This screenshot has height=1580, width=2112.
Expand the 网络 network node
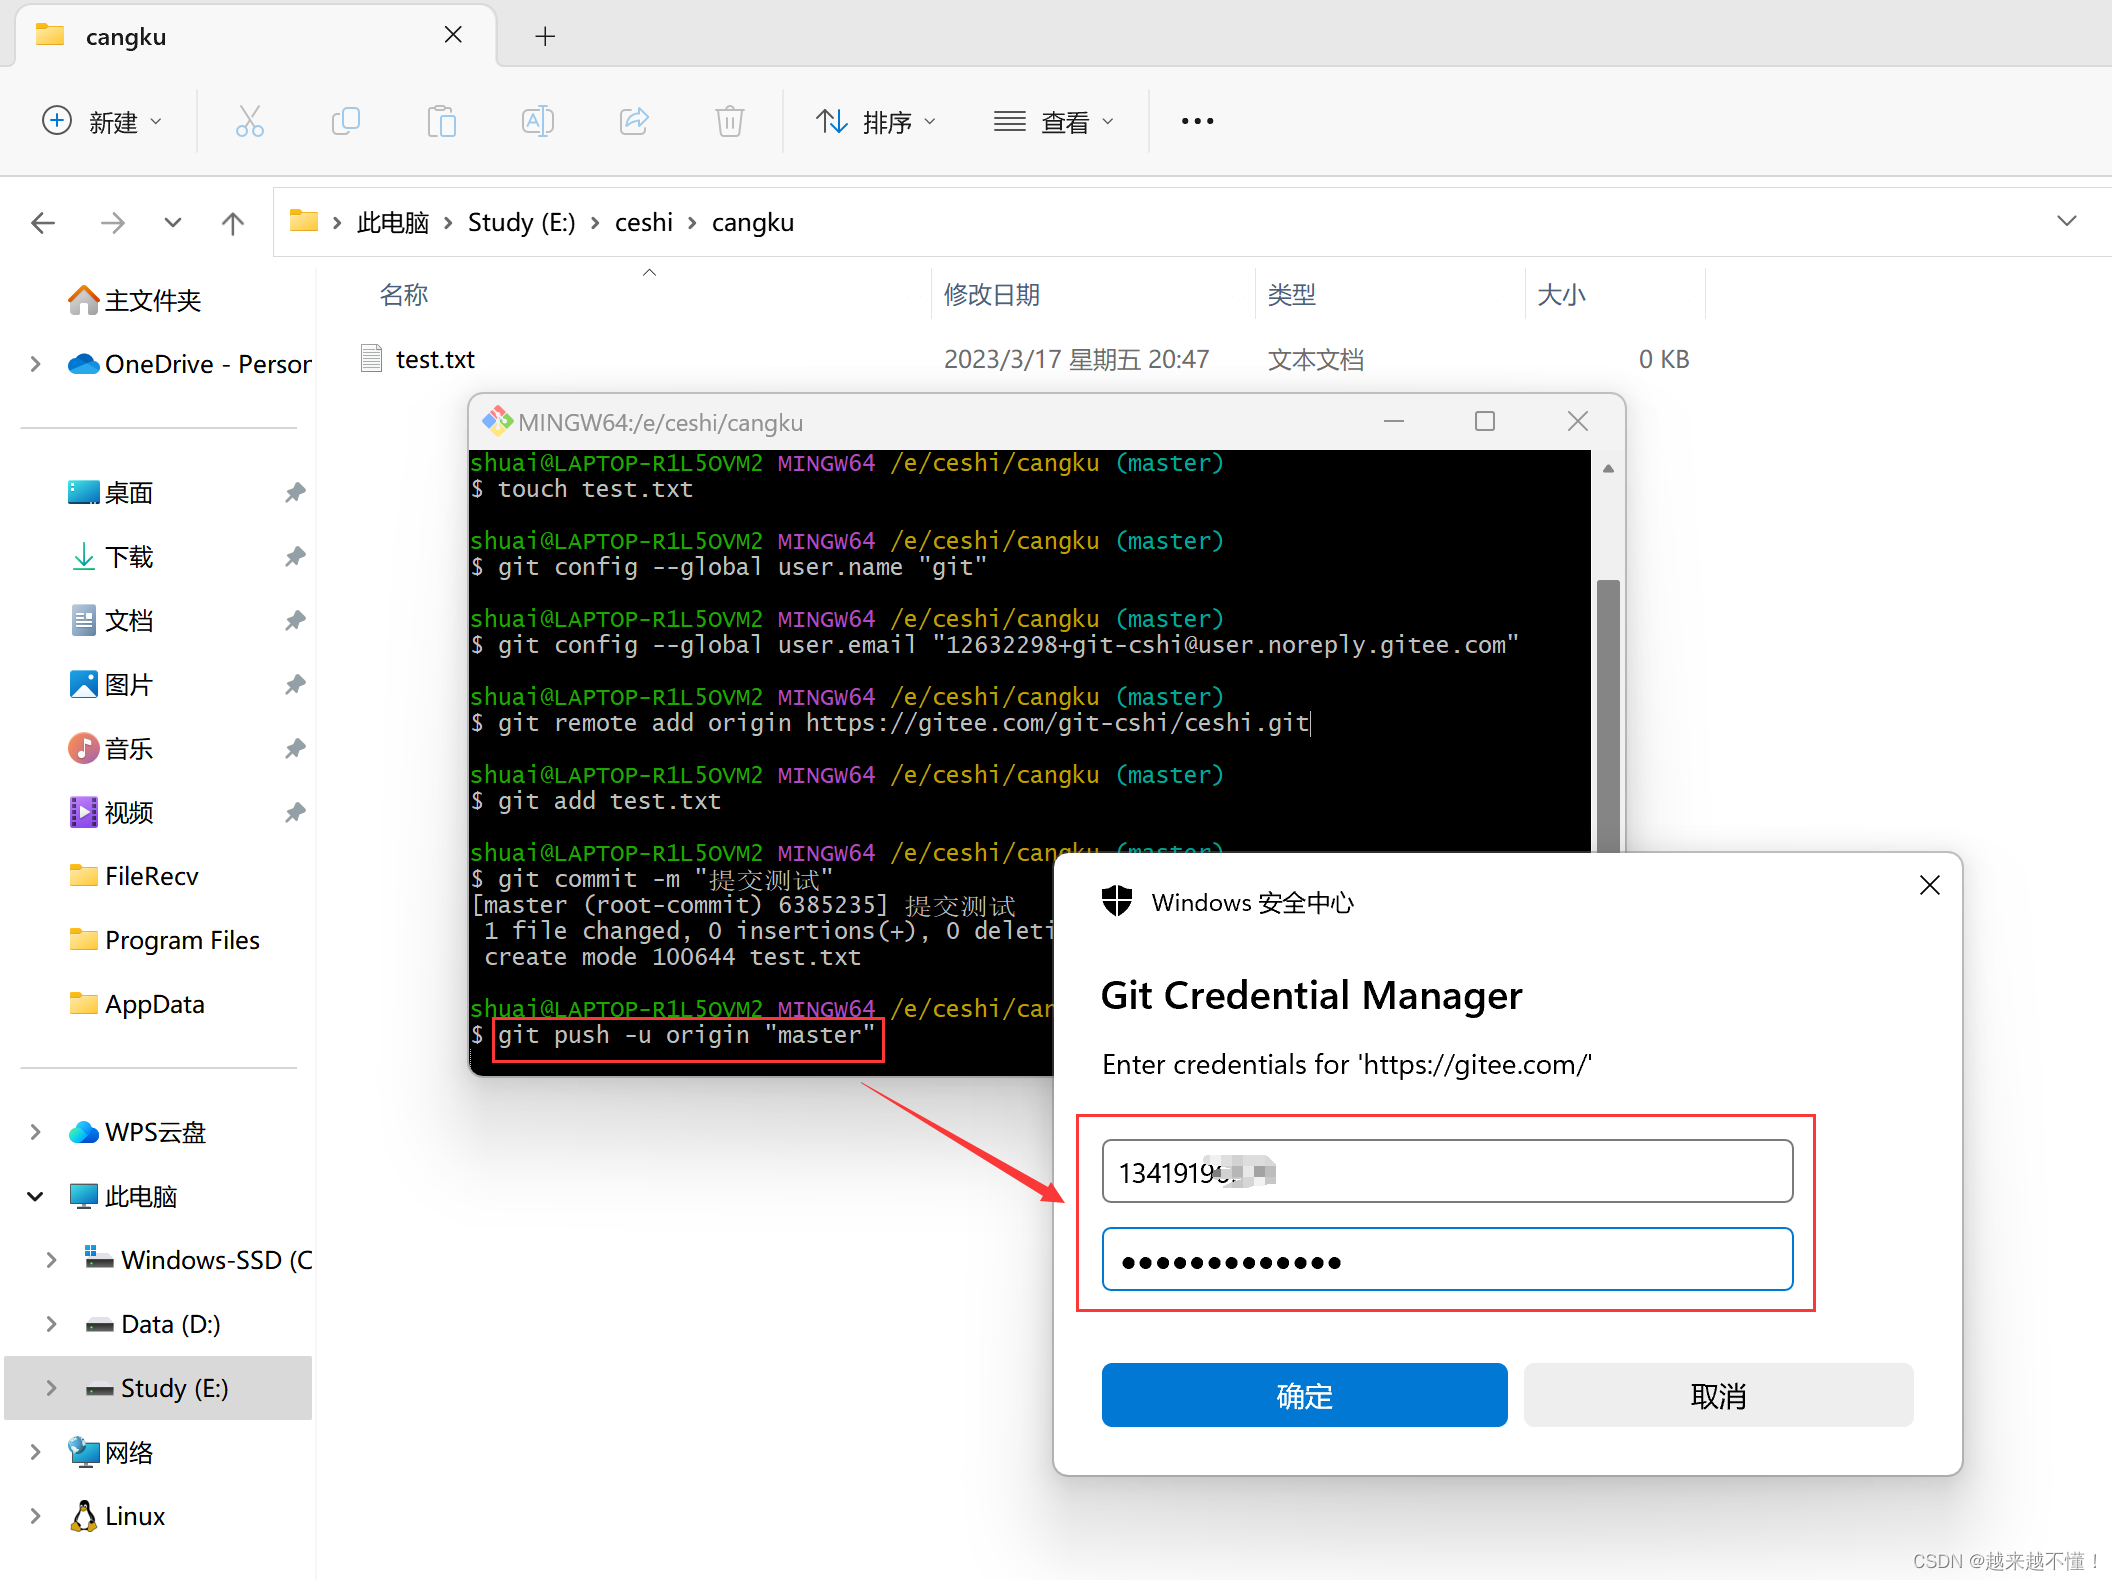(x=36, y=1452)
